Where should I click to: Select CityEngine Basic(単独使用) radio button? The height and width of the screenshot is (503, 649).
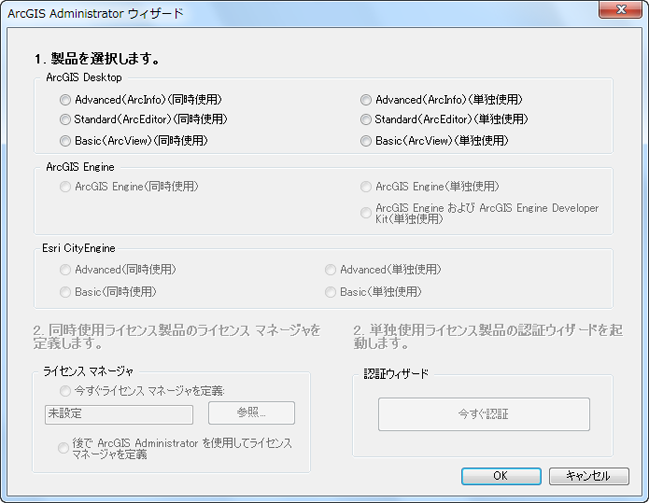pos(330,292)
